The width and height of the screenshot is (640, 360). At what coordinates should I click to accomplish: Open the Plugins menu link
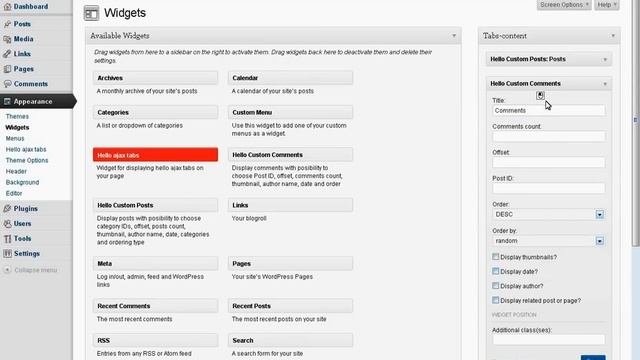tap(26, 209)
